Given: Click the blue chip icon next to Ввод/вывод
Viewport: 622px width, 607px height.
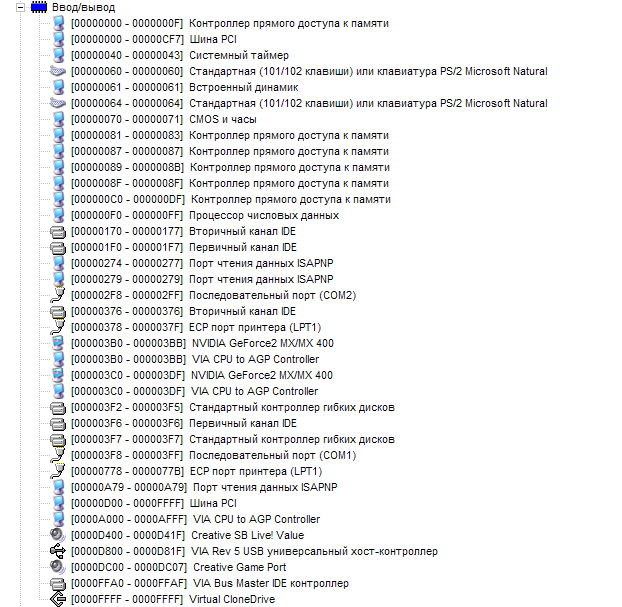Looking at the screenshot, I should tap(39, 8).
